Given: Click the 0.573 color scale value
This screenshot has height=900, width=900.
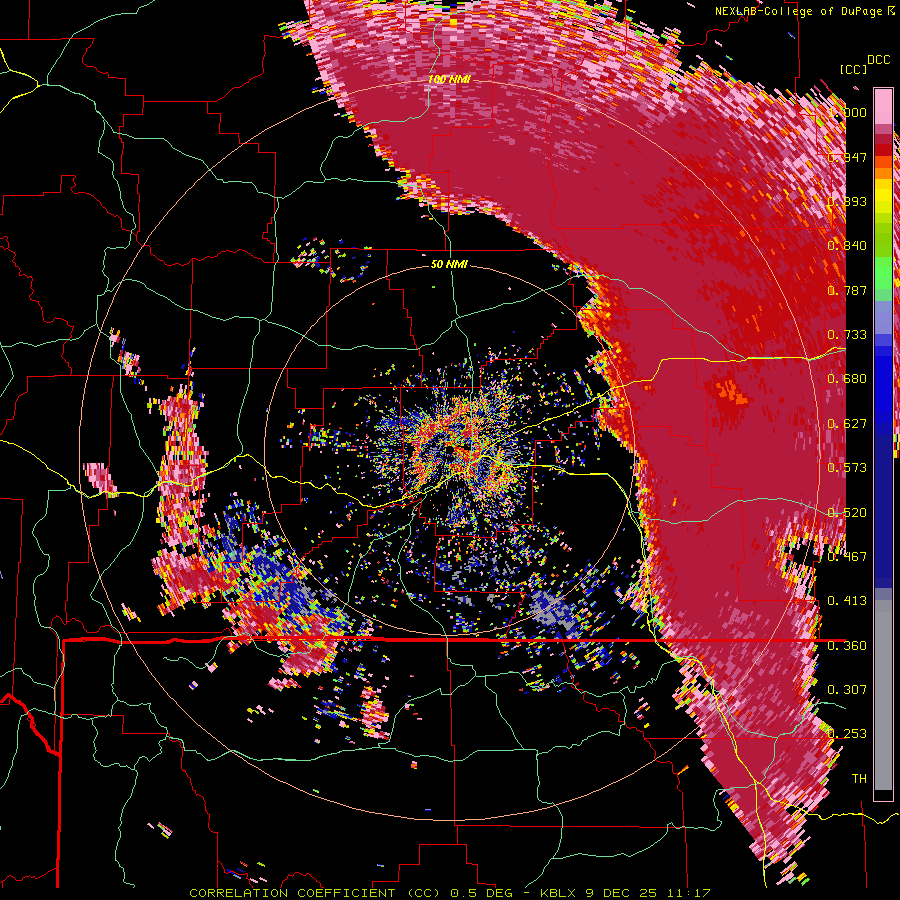Looking at the screenshot, I should coord(847,468).
